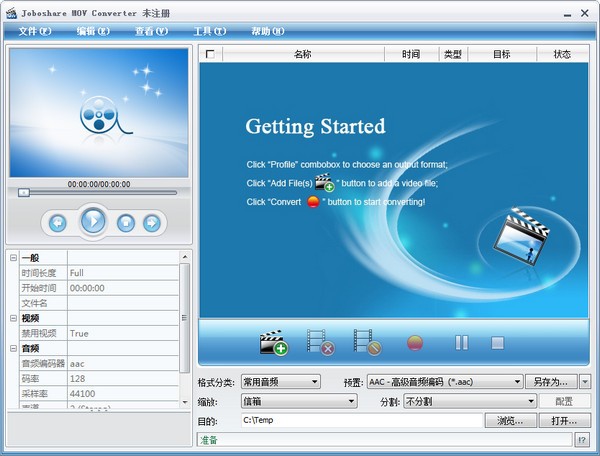
Task: Toggle the select-all checkbox in file list header
Action: 209,55
